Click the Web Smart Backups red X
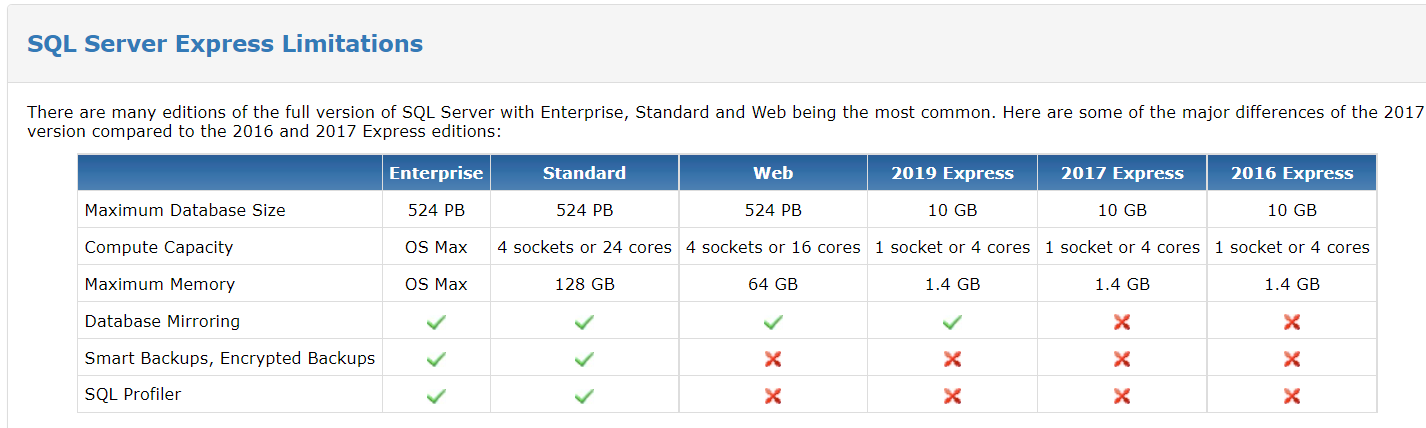Screen dimensions: 1426x428 coord(773,359)
